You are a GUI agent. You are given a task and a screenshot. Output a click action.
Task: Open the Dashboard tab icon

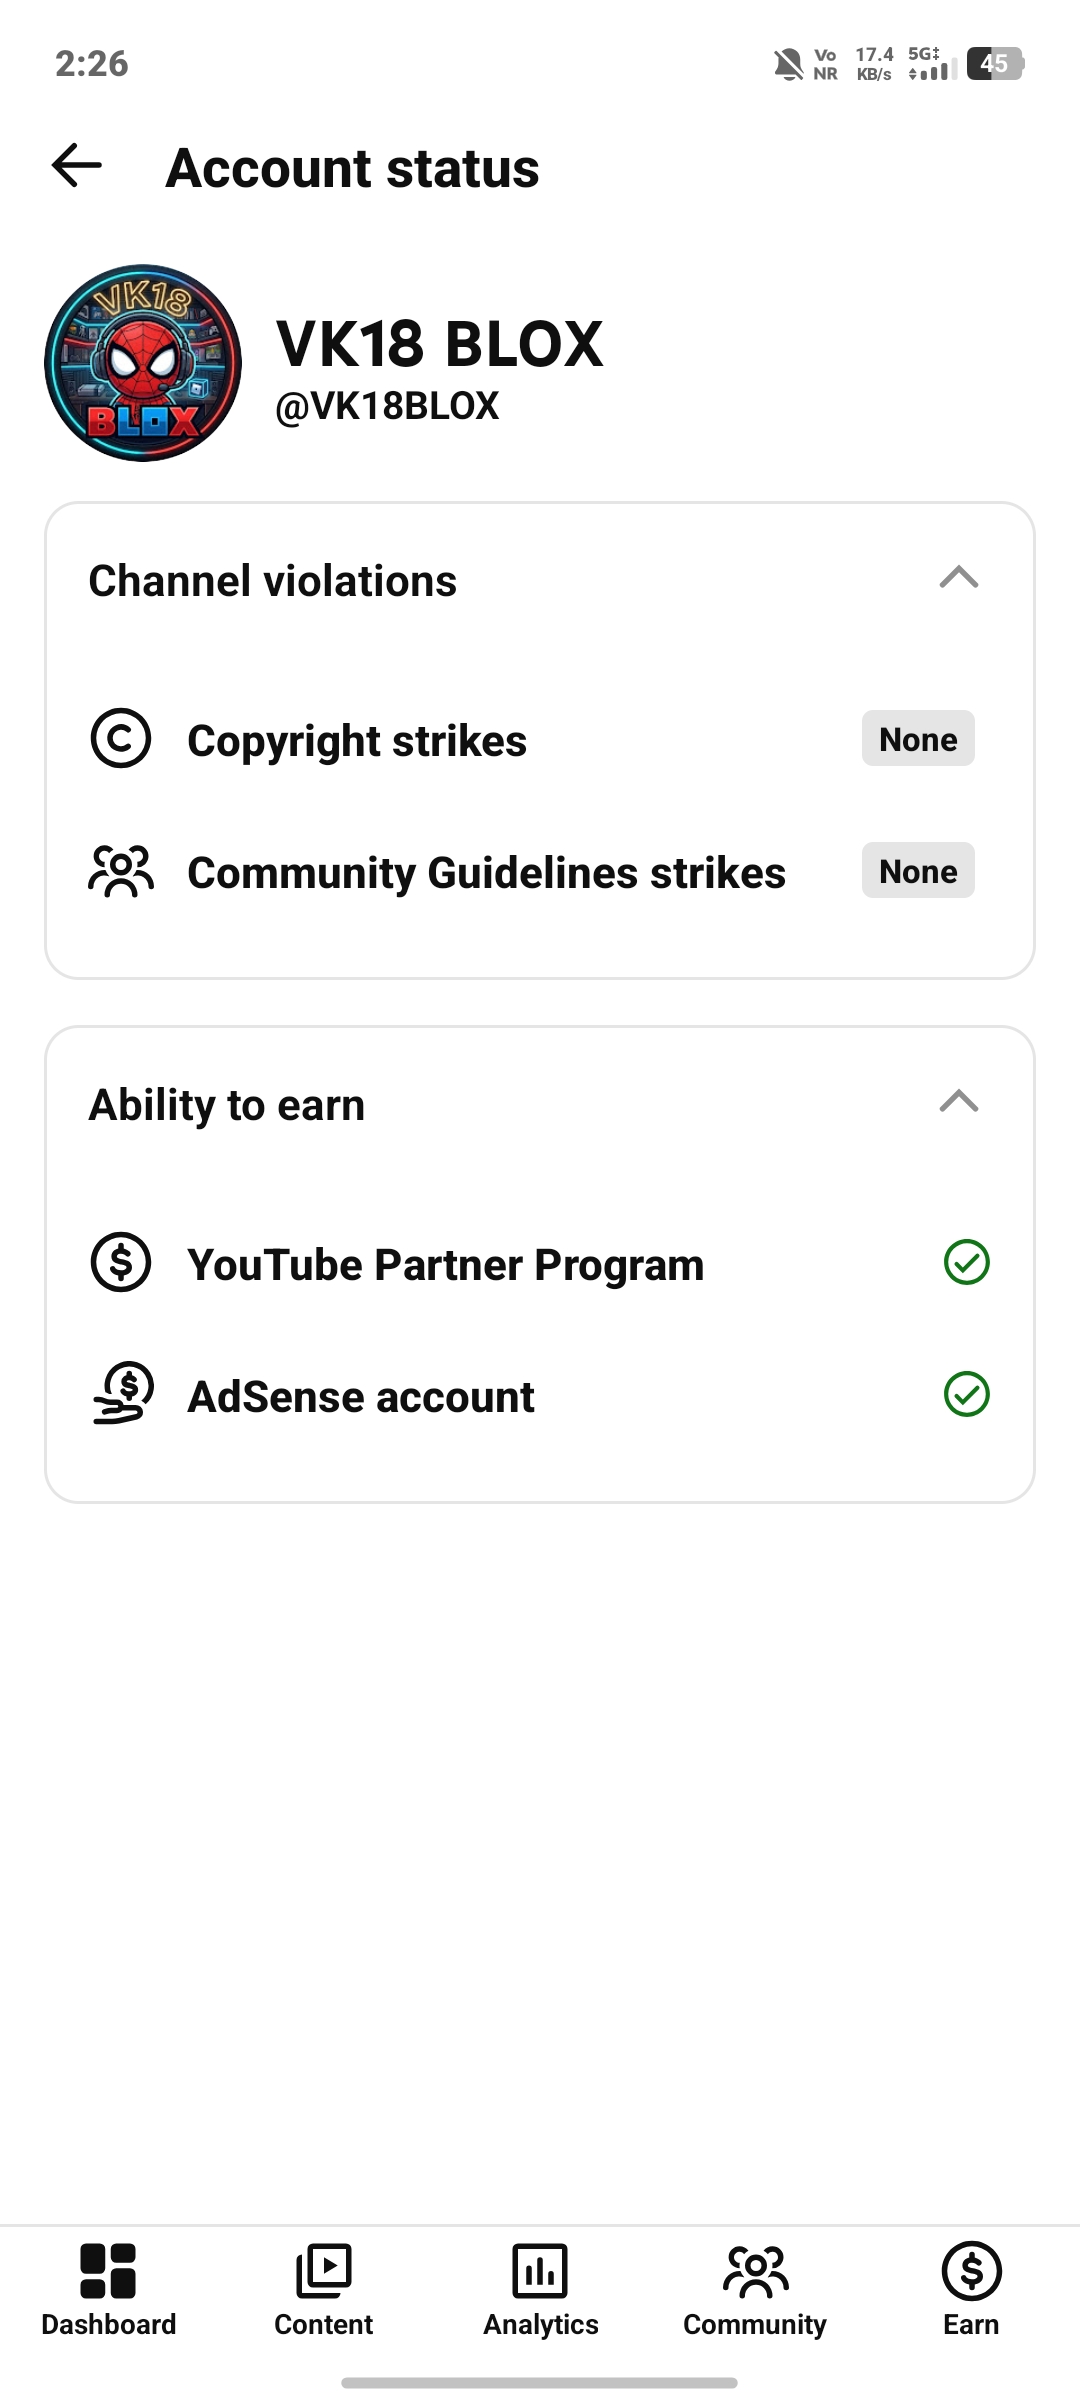[x=108, y=2270]
